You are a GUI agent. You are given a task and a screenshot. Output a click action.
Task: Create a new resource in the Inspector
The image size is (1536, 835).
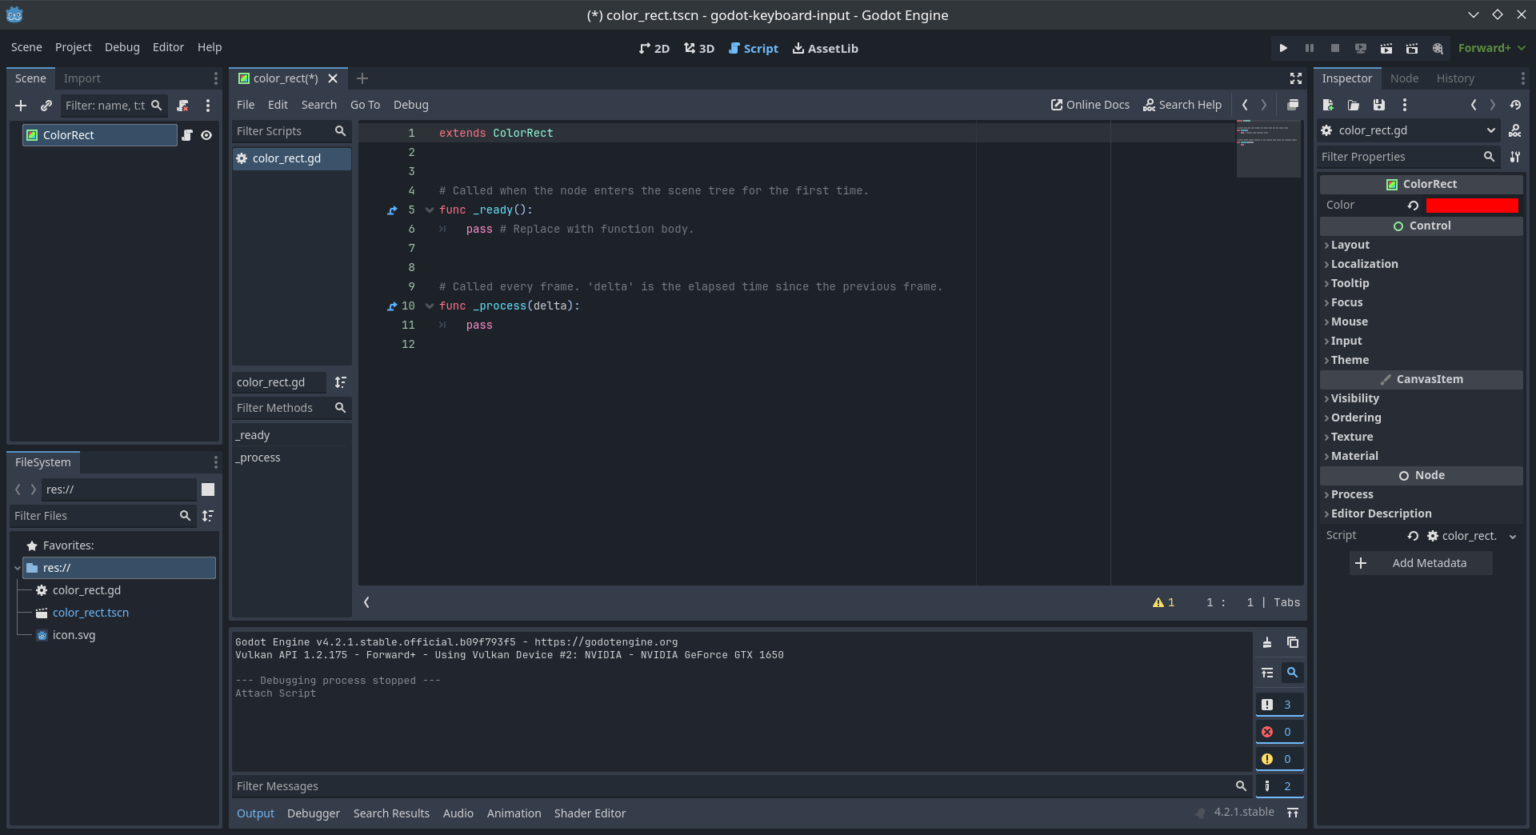(1327, 104)
